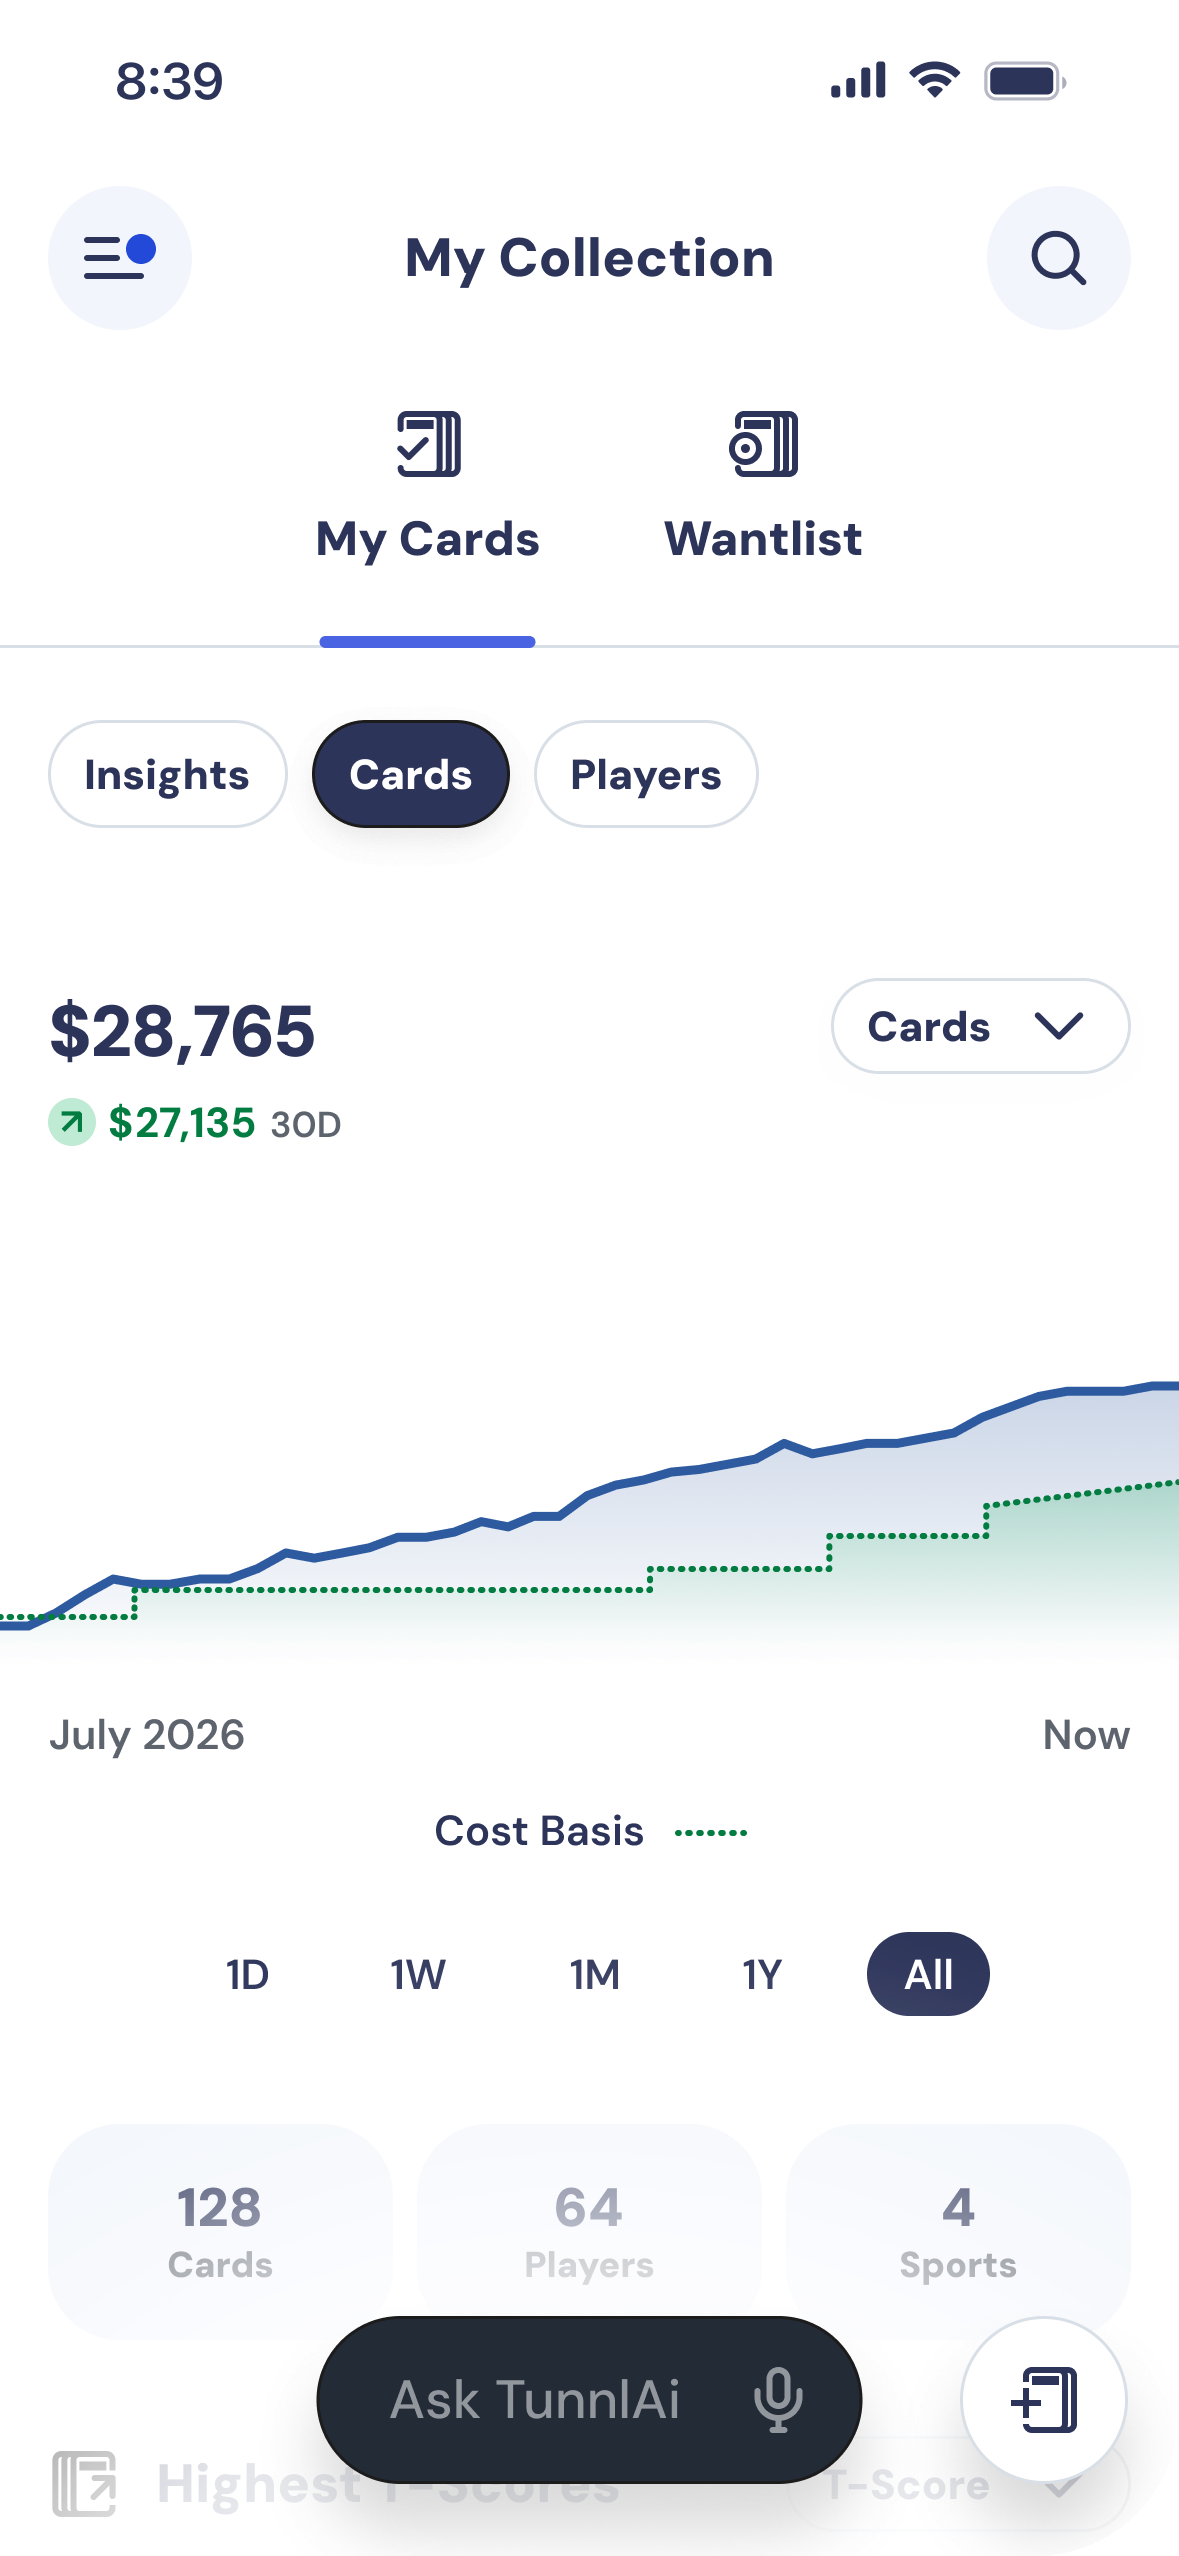Tap the Wantlist card icon
This screenshot has height=2556, width=1179.
764,444
